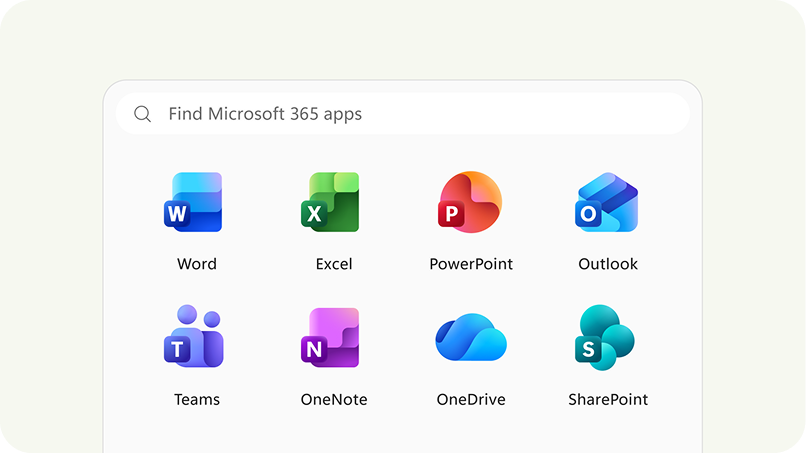Click the "Excel" label text
The image size is (806, 453).
[x=334, y=264]
